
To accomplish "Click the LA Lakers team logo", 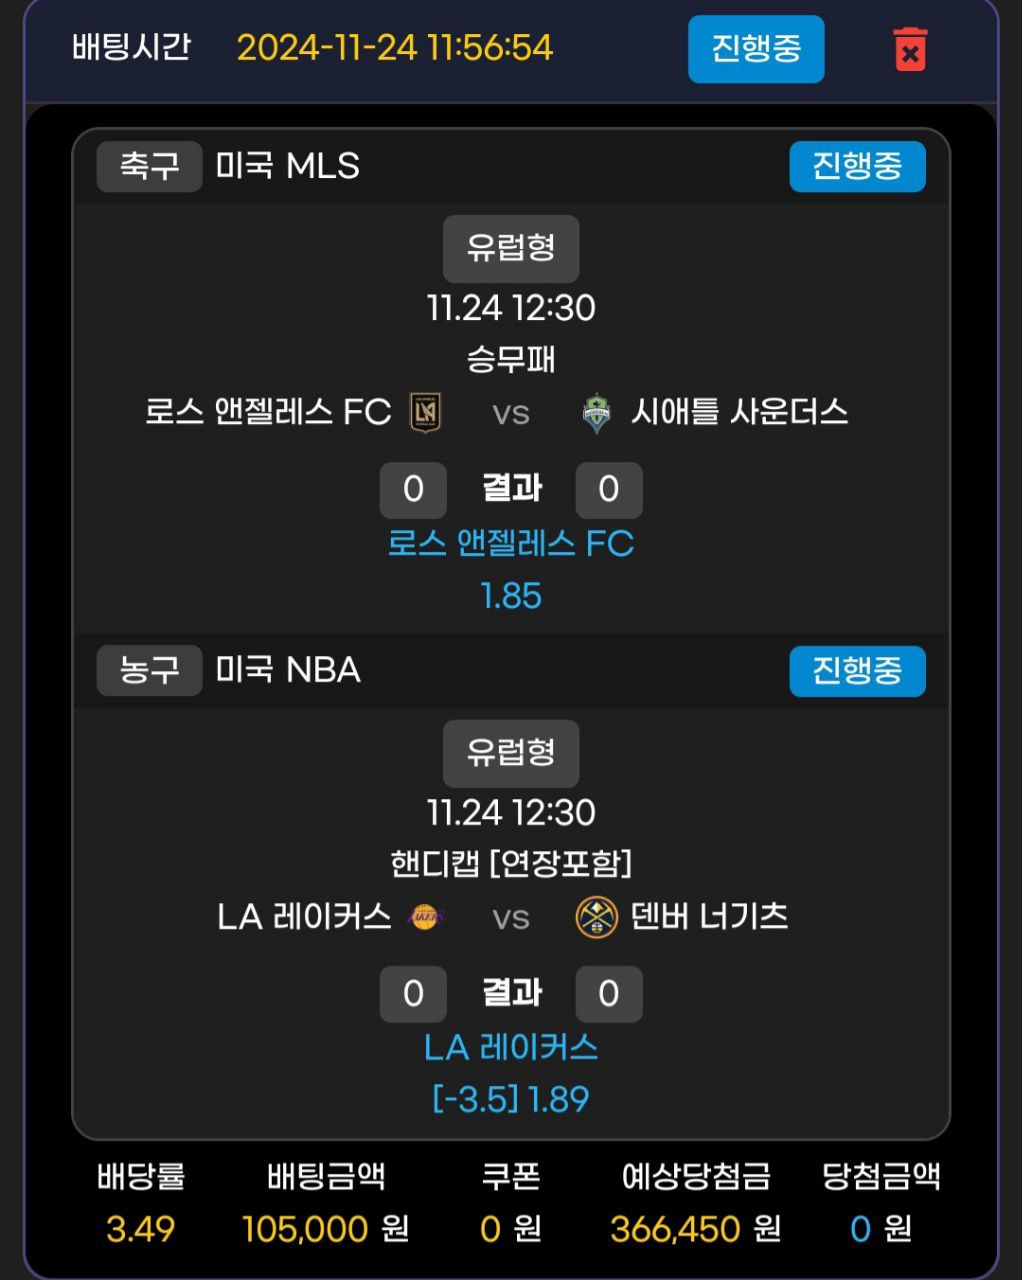I will 426,917.
